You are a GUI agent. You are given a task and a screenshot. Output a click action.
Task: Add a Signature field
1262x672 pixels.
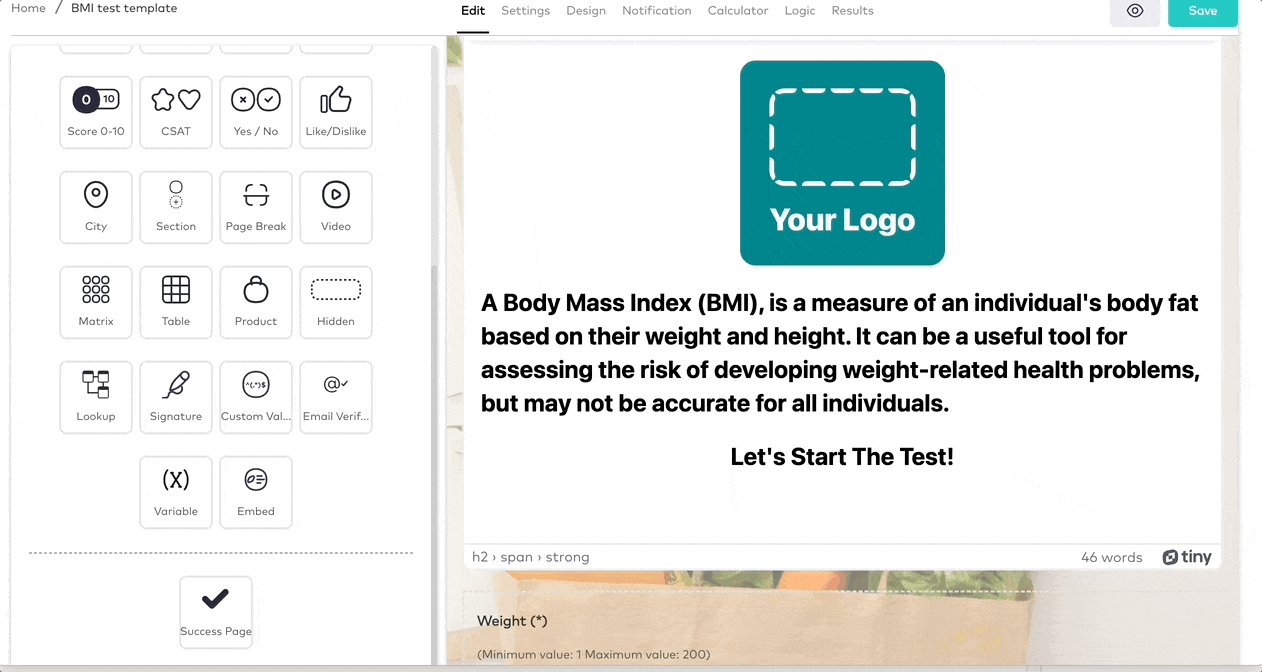176,397
